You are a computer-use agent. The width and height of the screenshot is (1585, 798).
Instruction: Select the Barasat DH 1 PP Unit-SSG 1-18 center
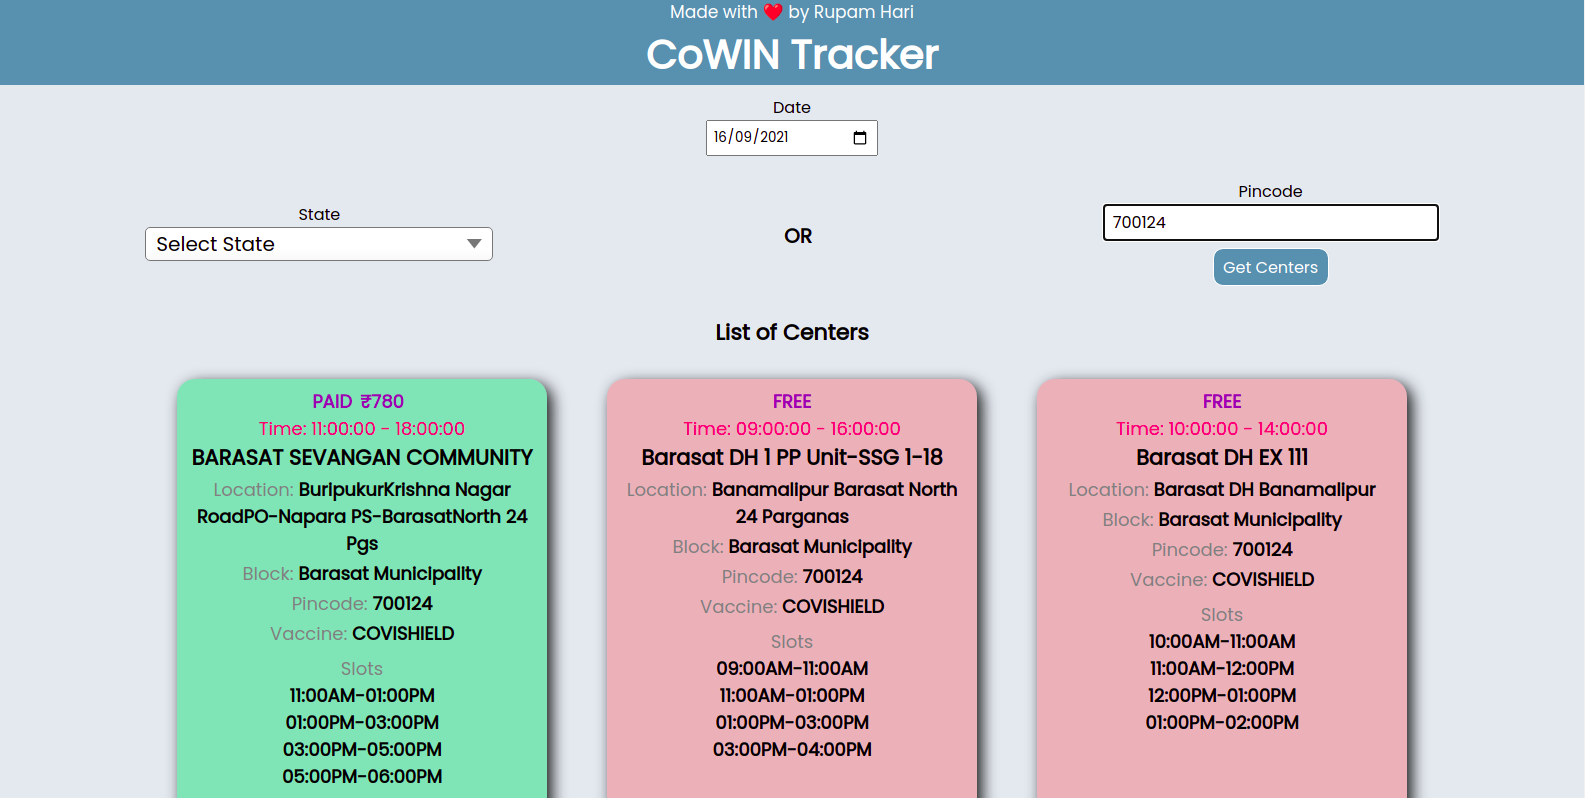tap(792, 458)
